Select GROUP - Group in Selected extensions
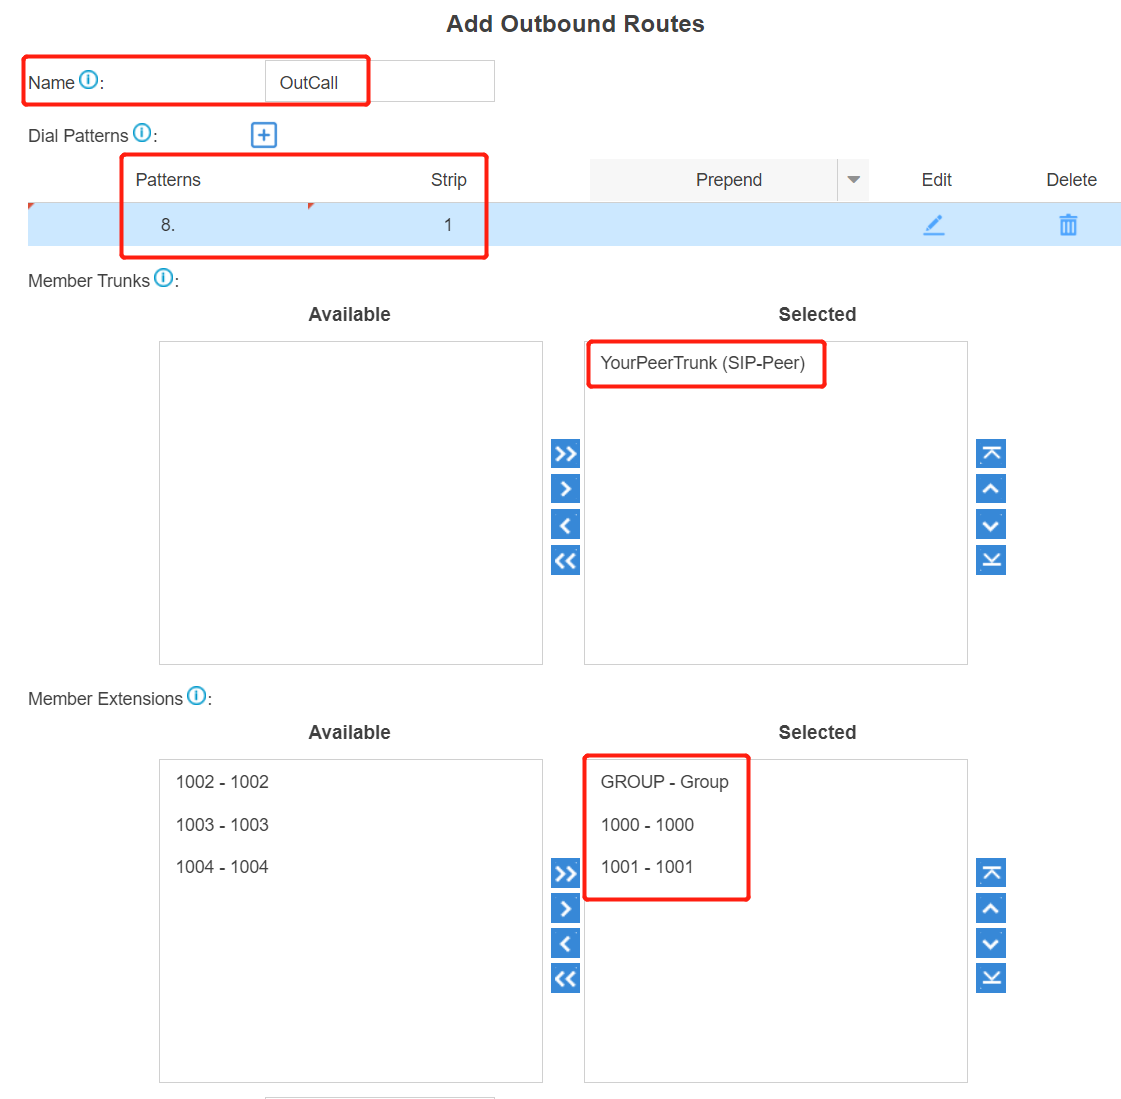The height and width of the screenshot is (1099, 1121). pos(664,782)
